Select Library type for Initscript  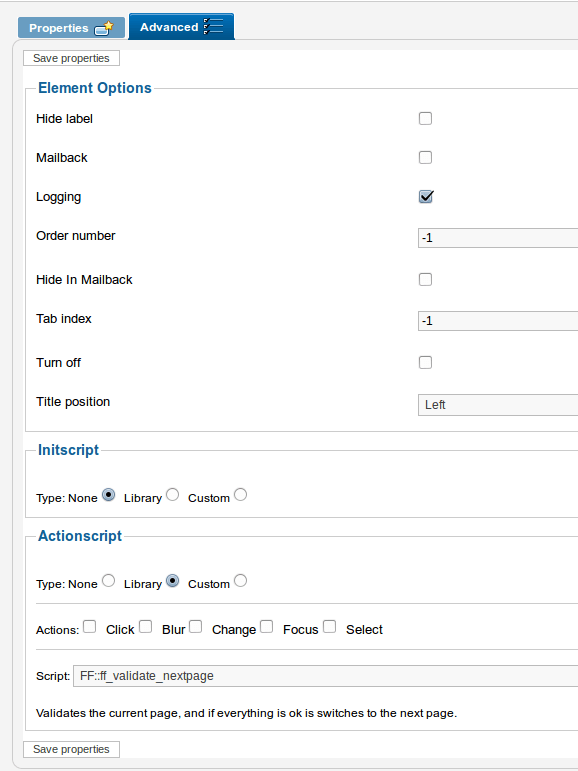pos(172,495)
